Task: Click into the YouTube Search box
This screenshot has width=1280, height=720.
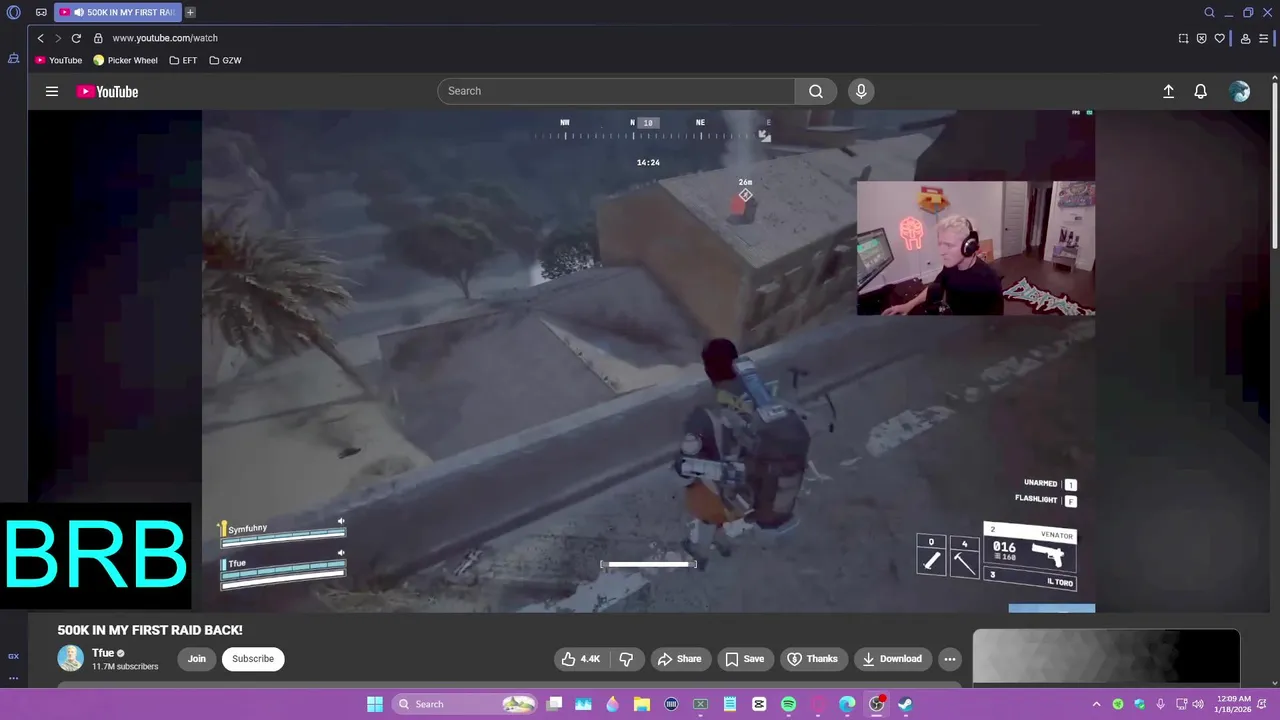Action: click(616, 91)
